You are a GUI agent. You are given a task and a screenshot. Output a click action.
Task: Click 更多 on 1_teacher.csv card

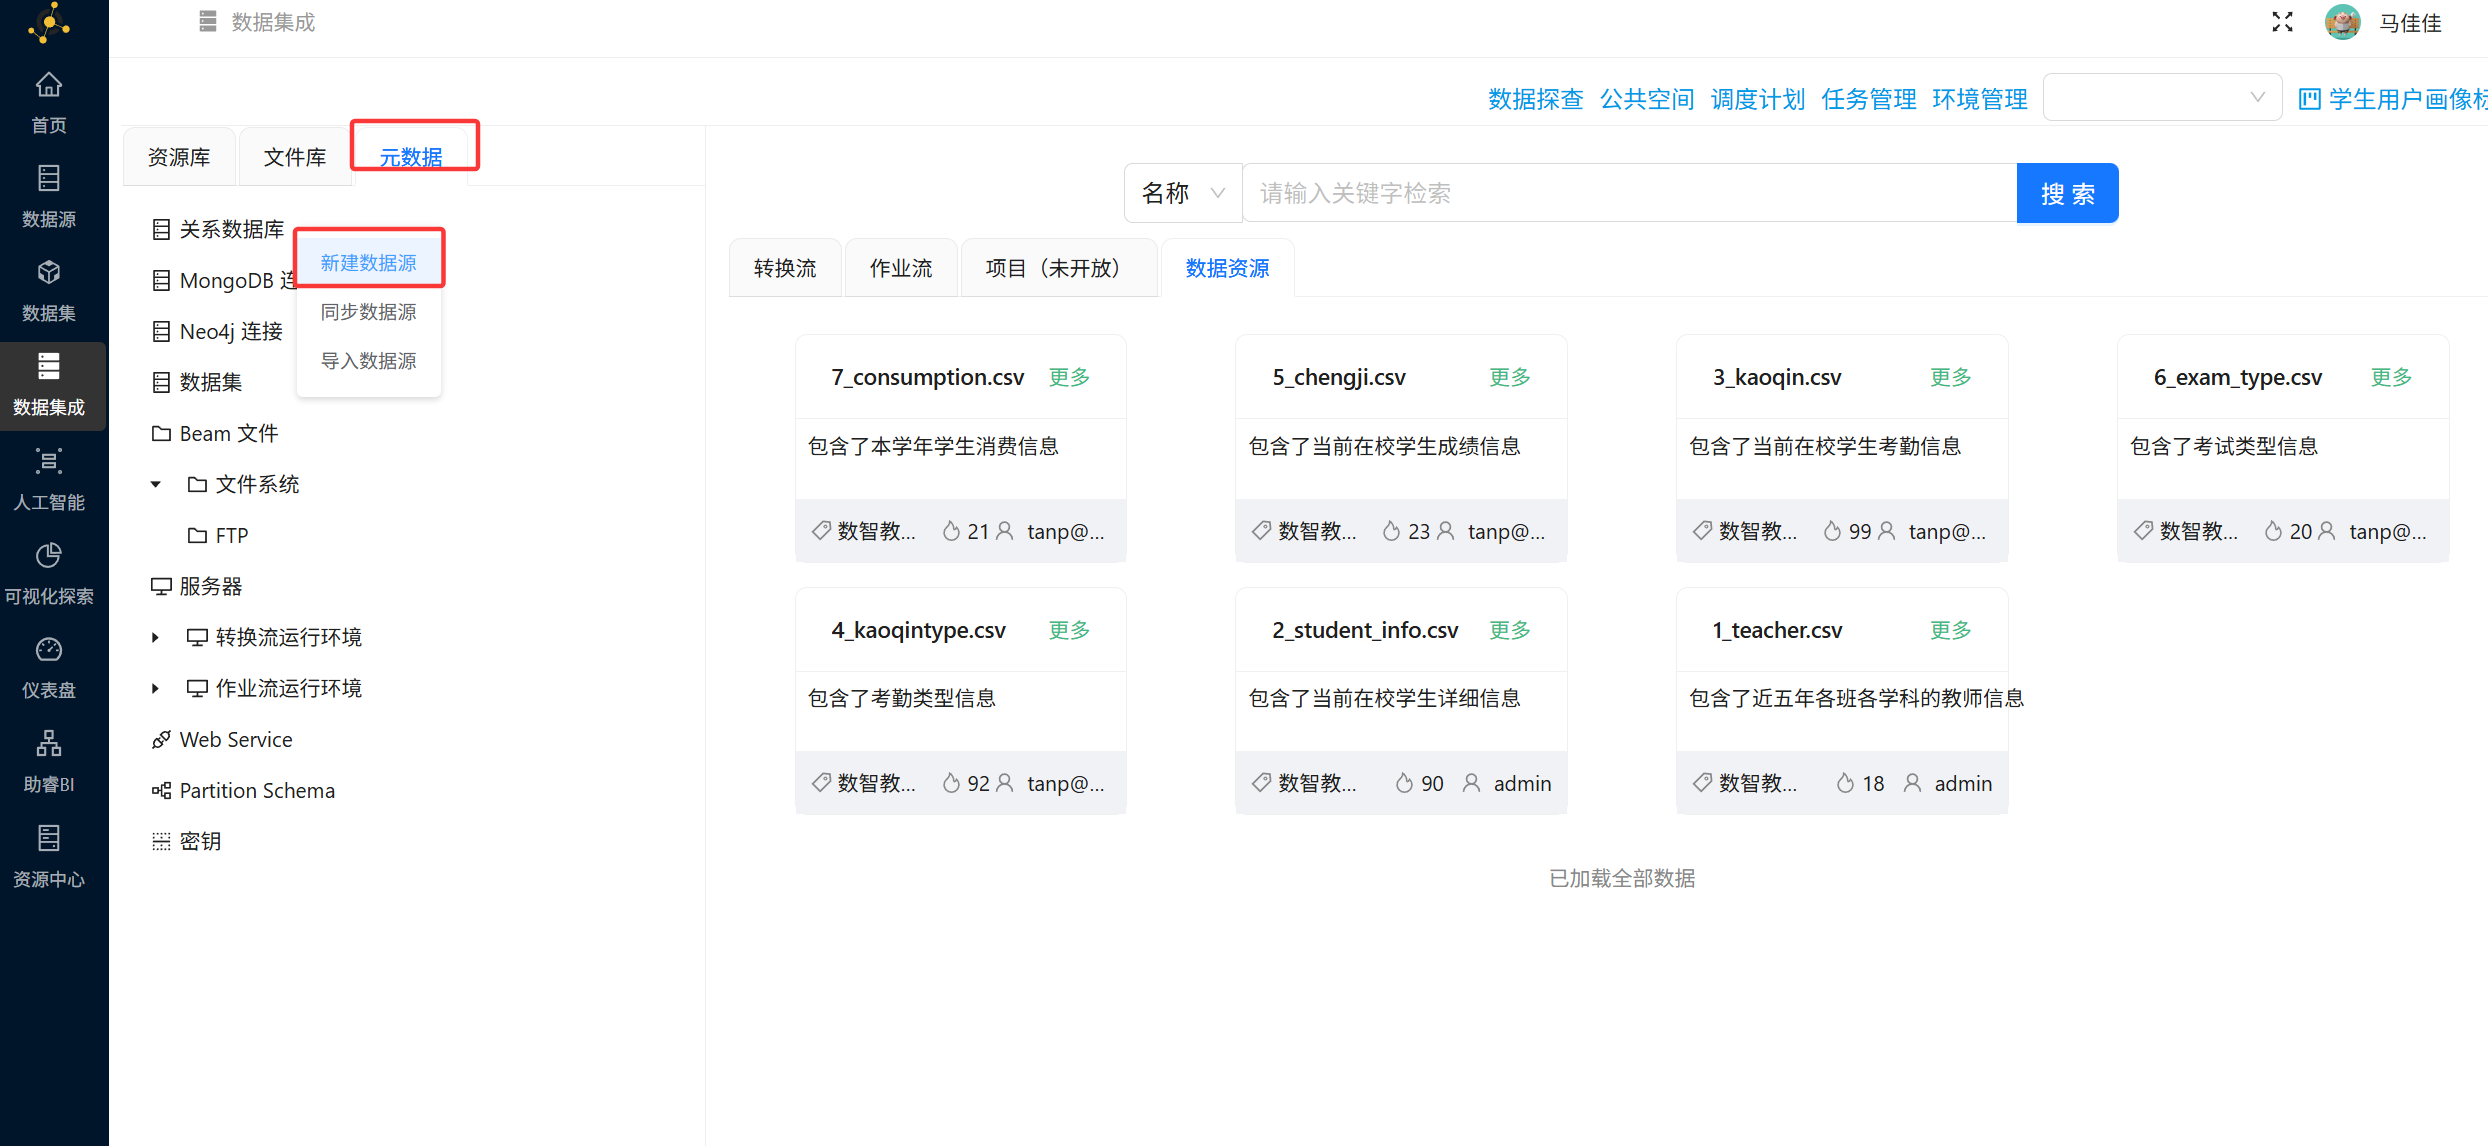click(1951, 630)
